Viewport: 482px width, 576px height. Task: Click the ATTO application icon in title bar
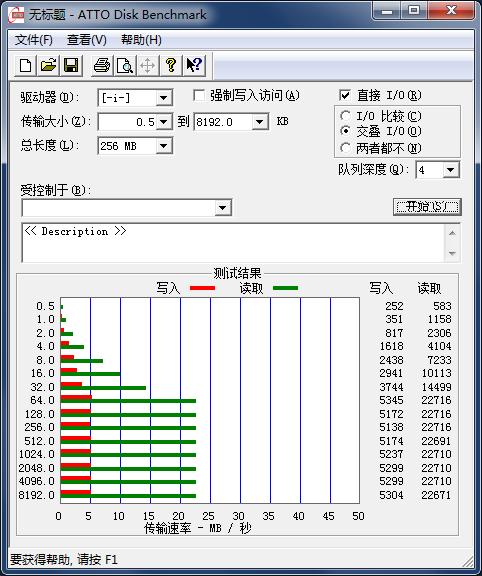pos(16,15)
